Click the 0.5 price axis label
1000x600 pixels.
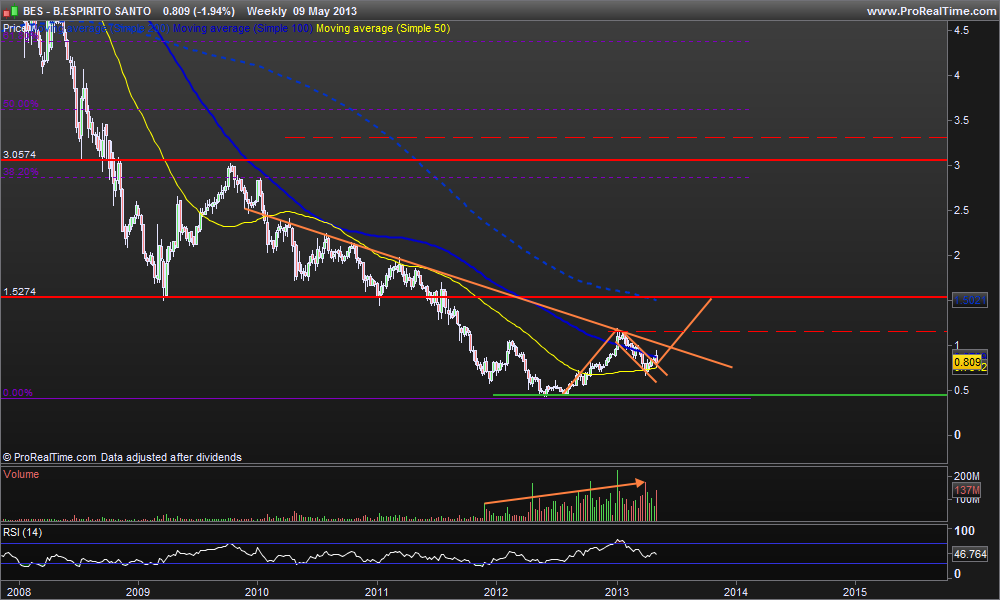pos(961,390)
